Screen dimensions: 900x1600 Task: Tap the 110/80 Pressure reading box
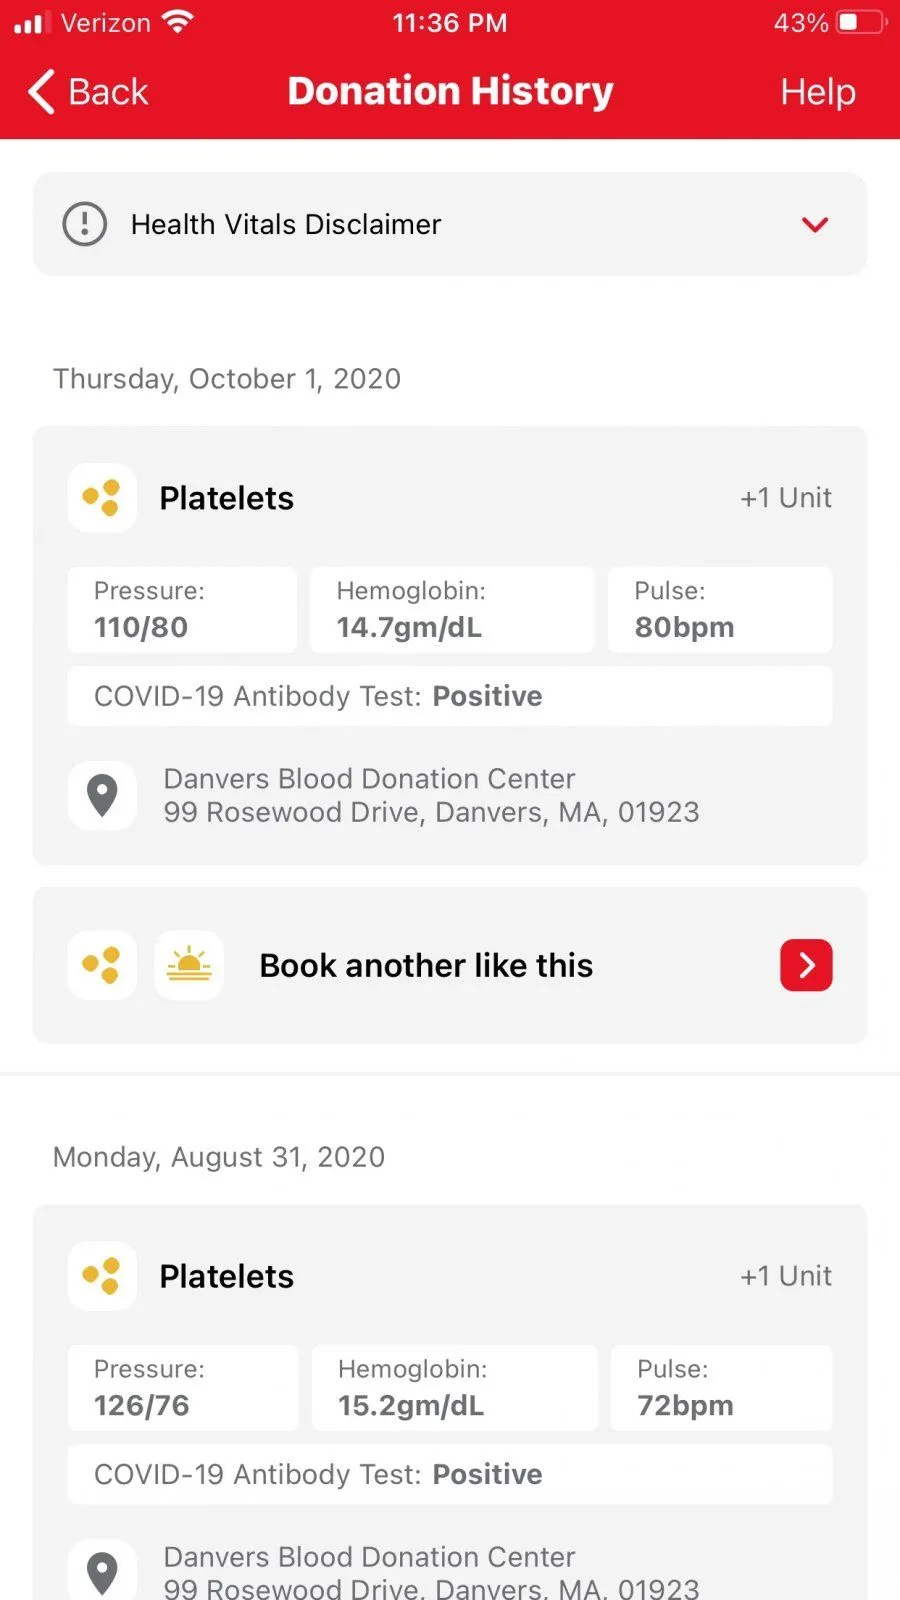[182, 610]
